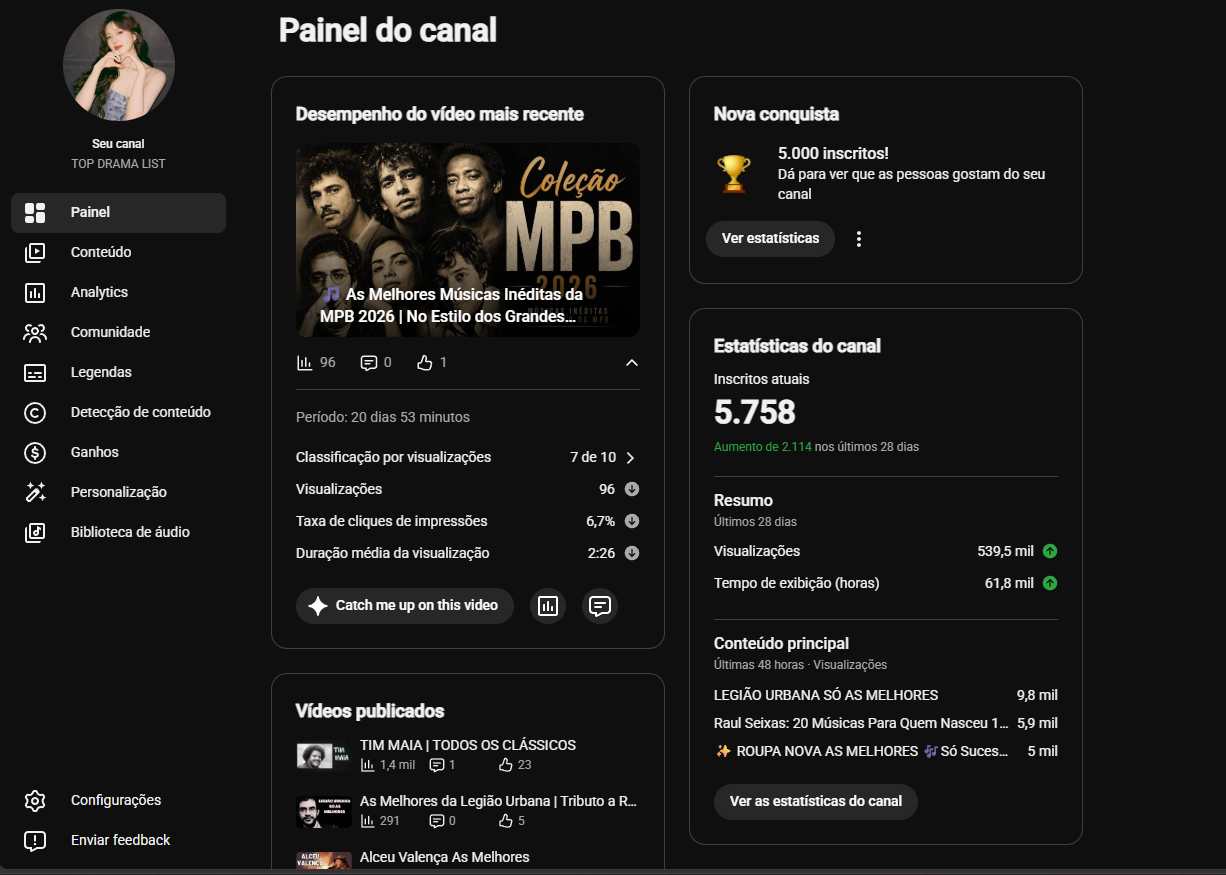Expand Classificação por visualizações 7 de 10 arrow

point(630,458)
